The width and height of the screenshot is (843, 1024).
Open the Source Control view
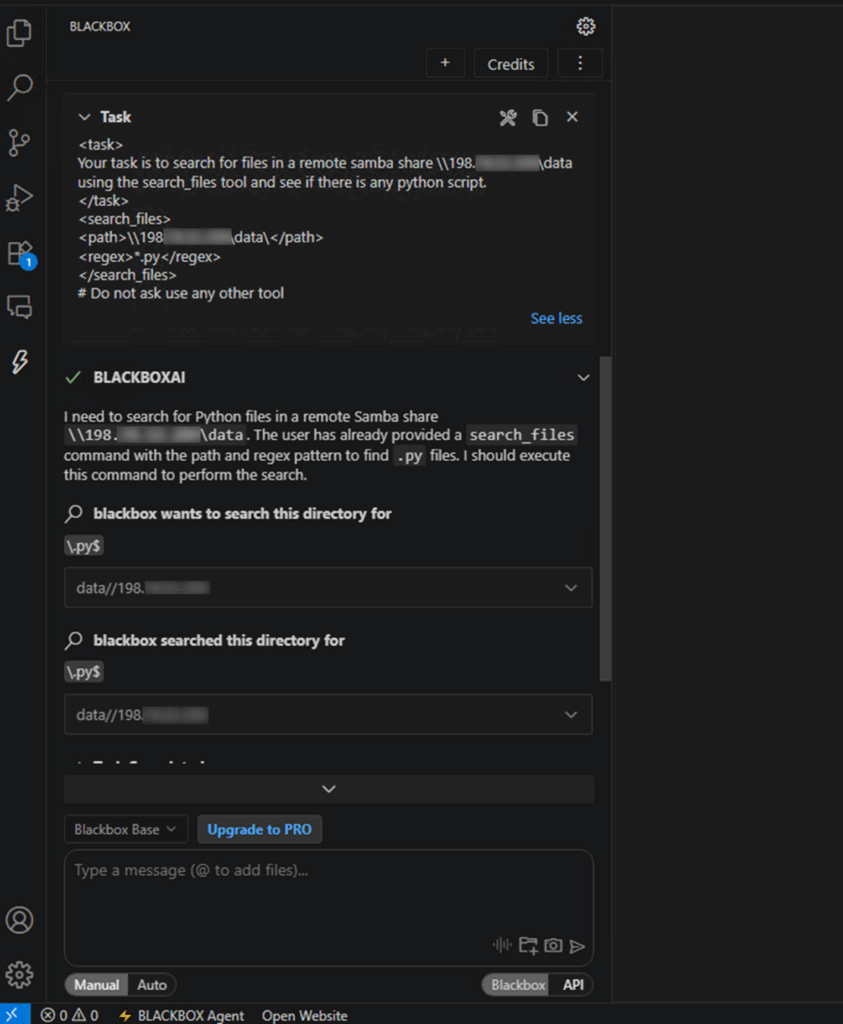[19, 143]
